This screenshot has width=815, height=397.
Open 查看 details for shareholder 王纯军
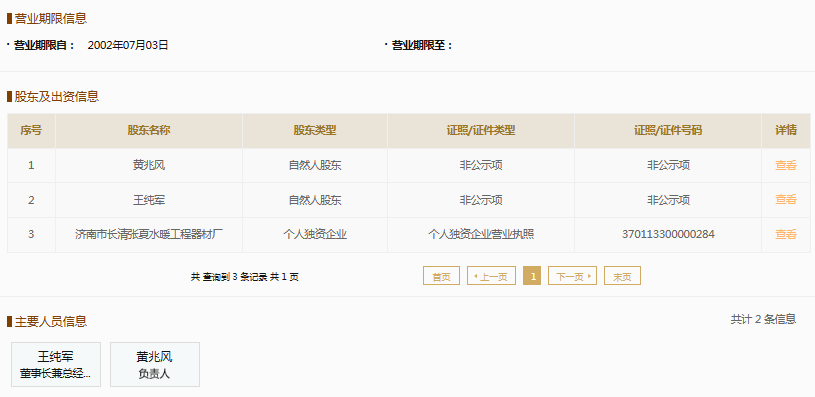click(x=785, y=200)
